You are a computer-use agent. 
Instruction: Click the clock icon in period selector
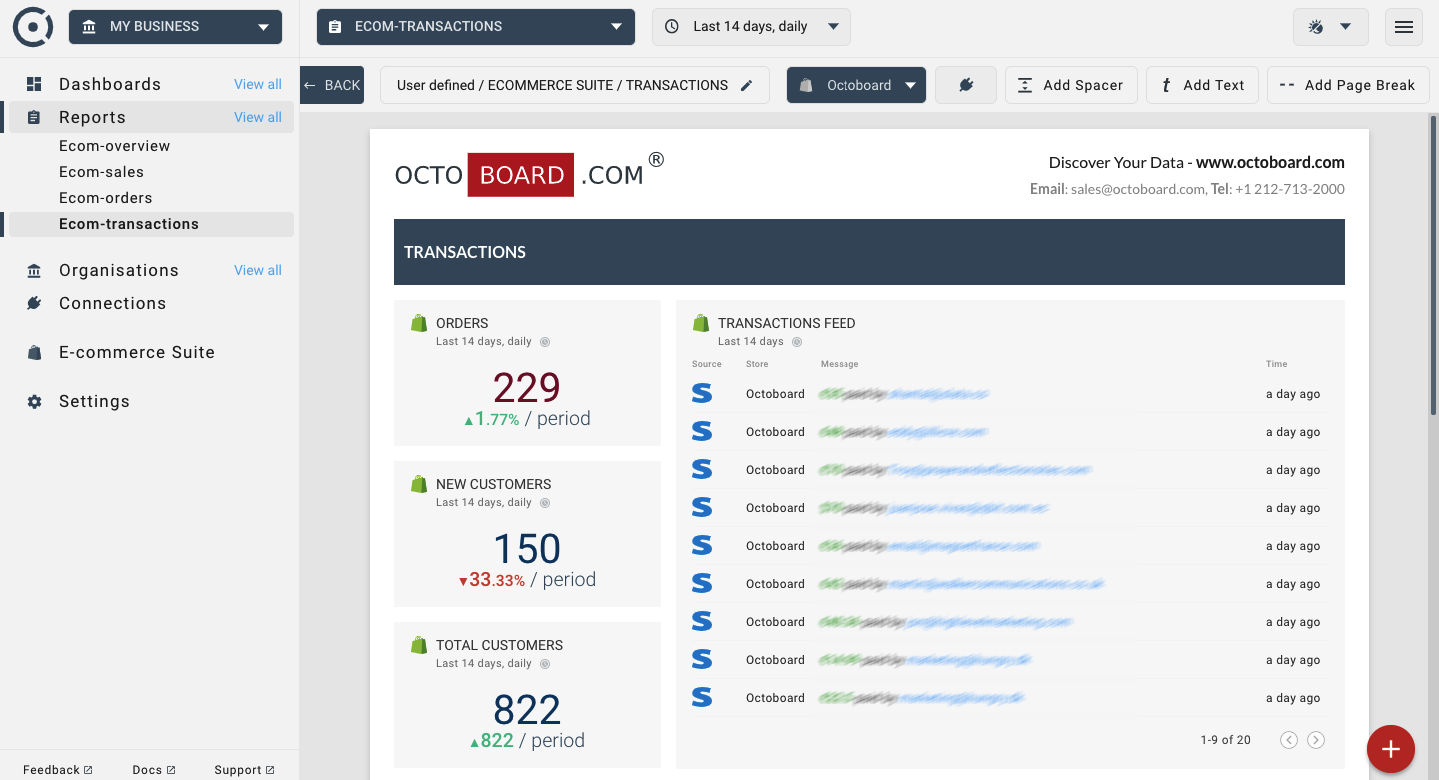pos(672,27)
